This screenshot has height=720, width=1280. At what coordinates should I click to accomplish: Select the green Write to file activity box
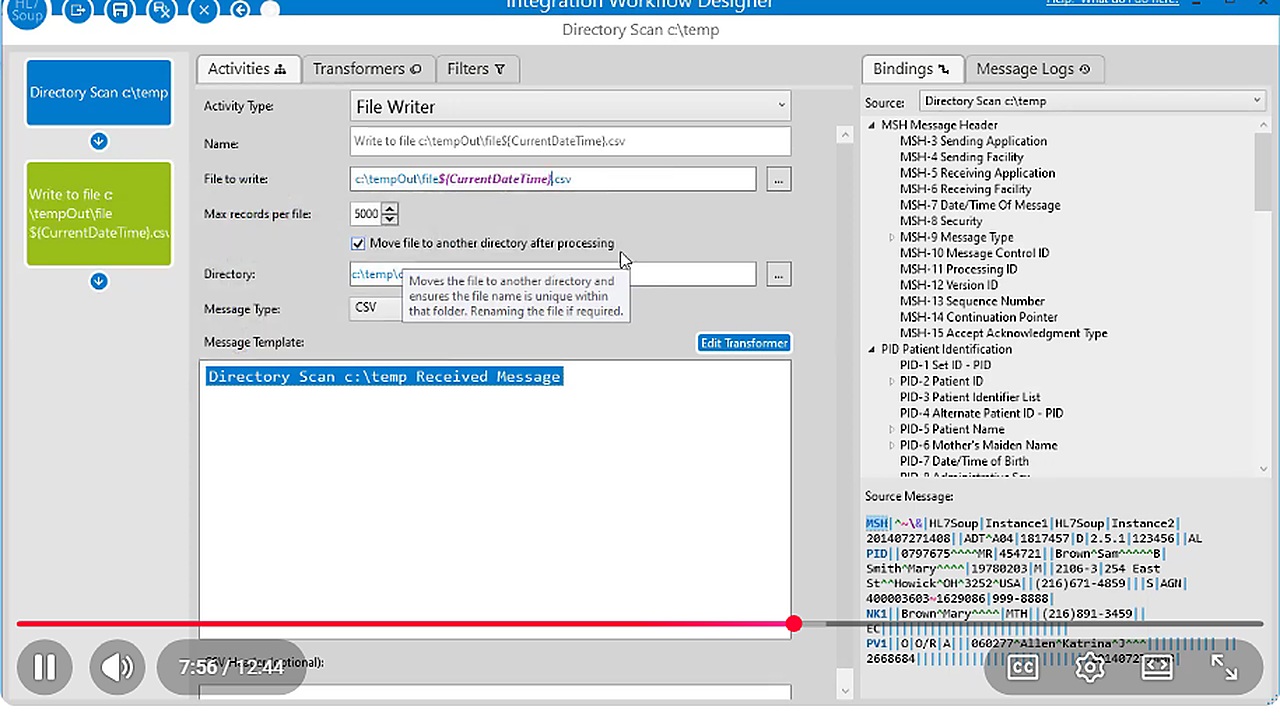tap(99, 214)
